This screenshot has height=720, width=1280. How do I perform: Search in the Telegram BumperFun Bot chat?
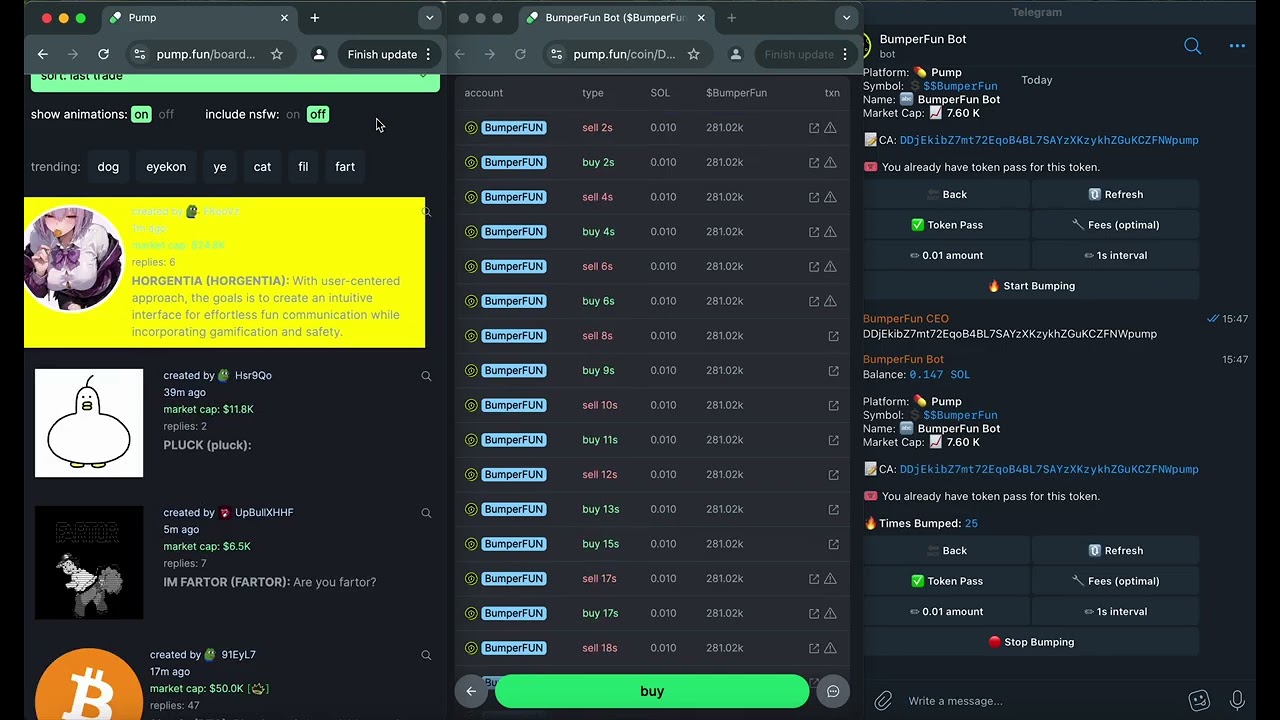coord(1192,46)
